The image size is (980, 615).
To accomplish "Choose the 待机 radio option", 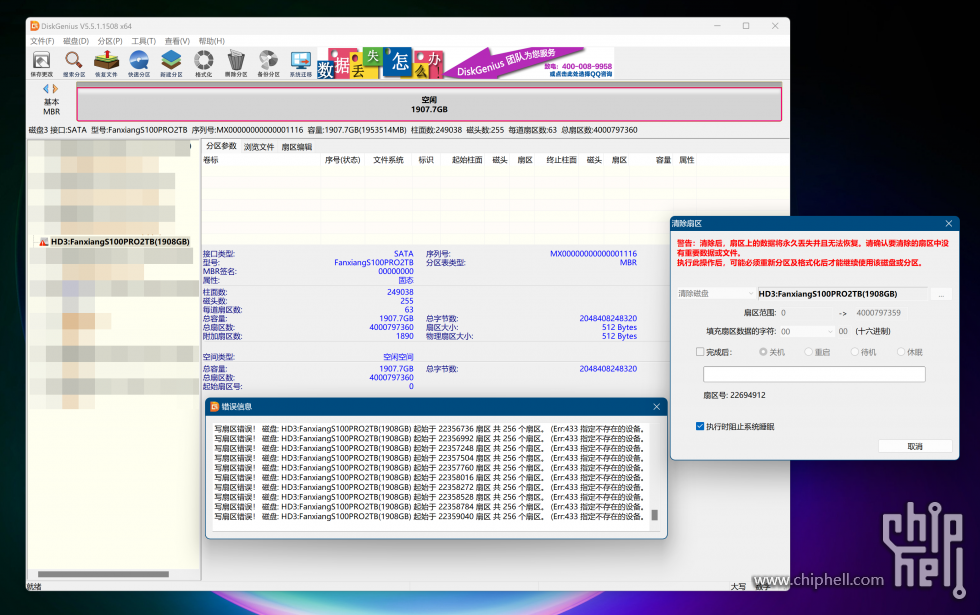I will click(x=854, y=352).
